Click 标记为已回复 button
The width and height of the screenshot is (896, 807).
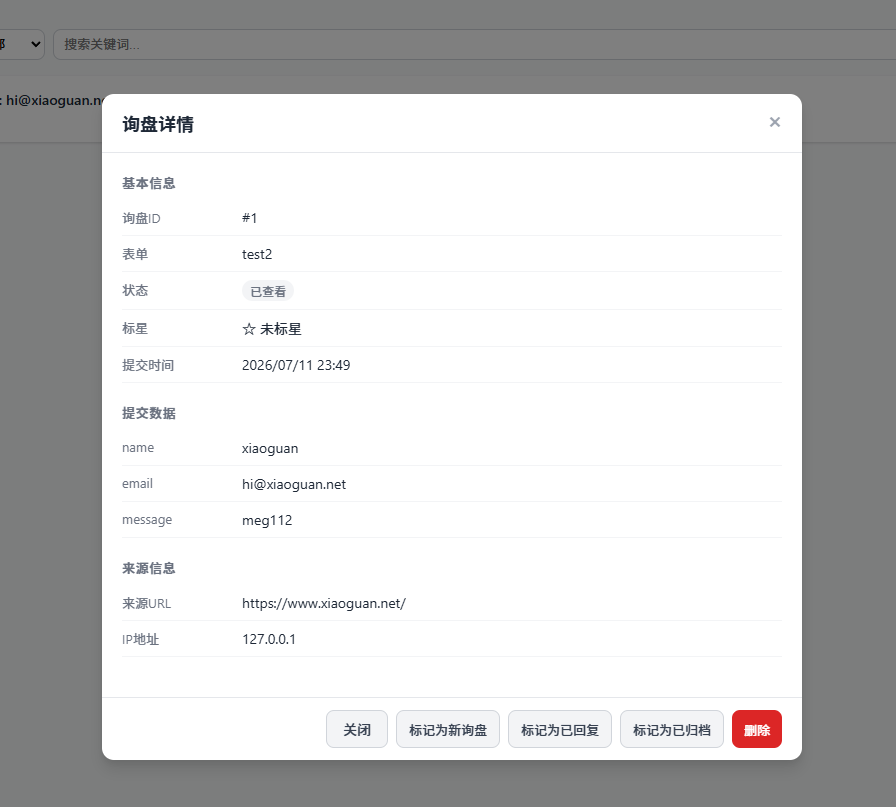559,729
